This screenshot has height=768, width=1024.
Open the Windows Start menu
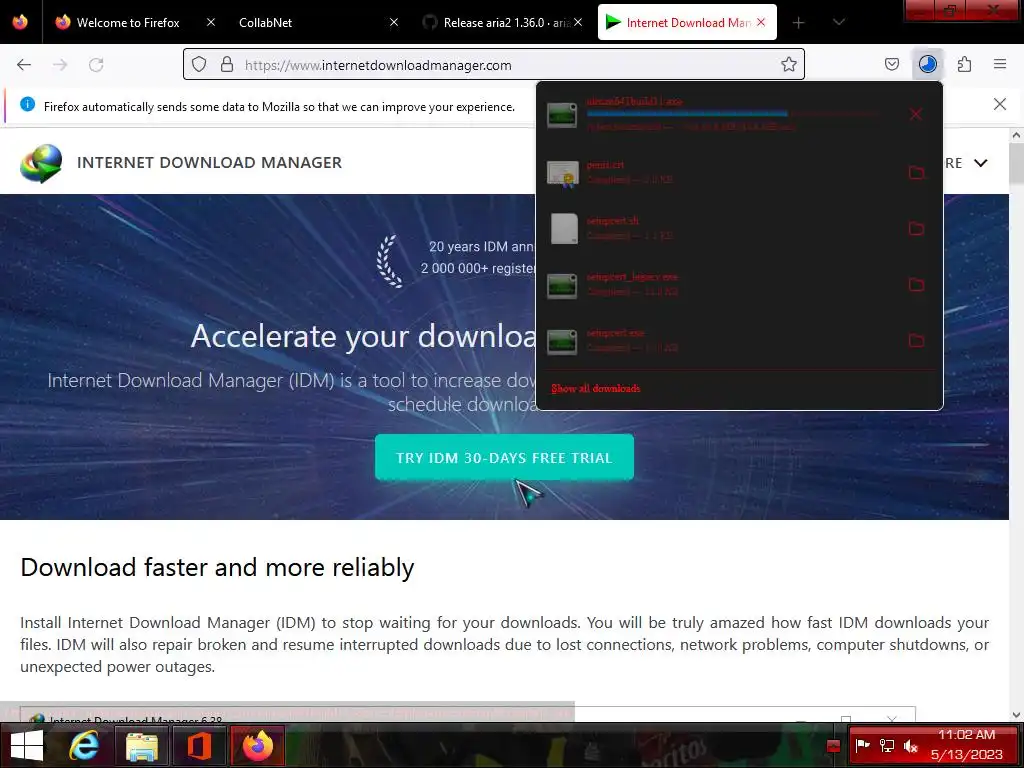[27, 746]
